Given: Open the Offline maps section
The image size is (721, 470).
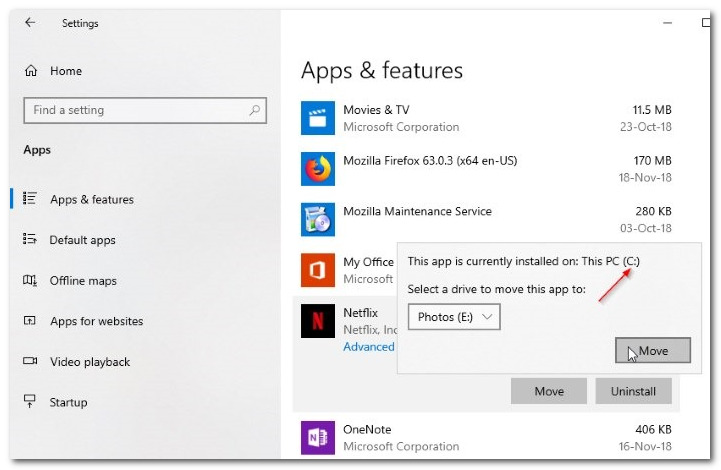Looking at the screenshot, I should 83,281.
